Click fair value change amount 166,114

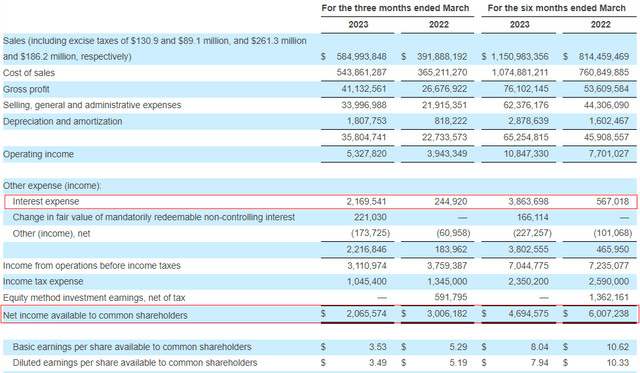(x=533, y=218)
